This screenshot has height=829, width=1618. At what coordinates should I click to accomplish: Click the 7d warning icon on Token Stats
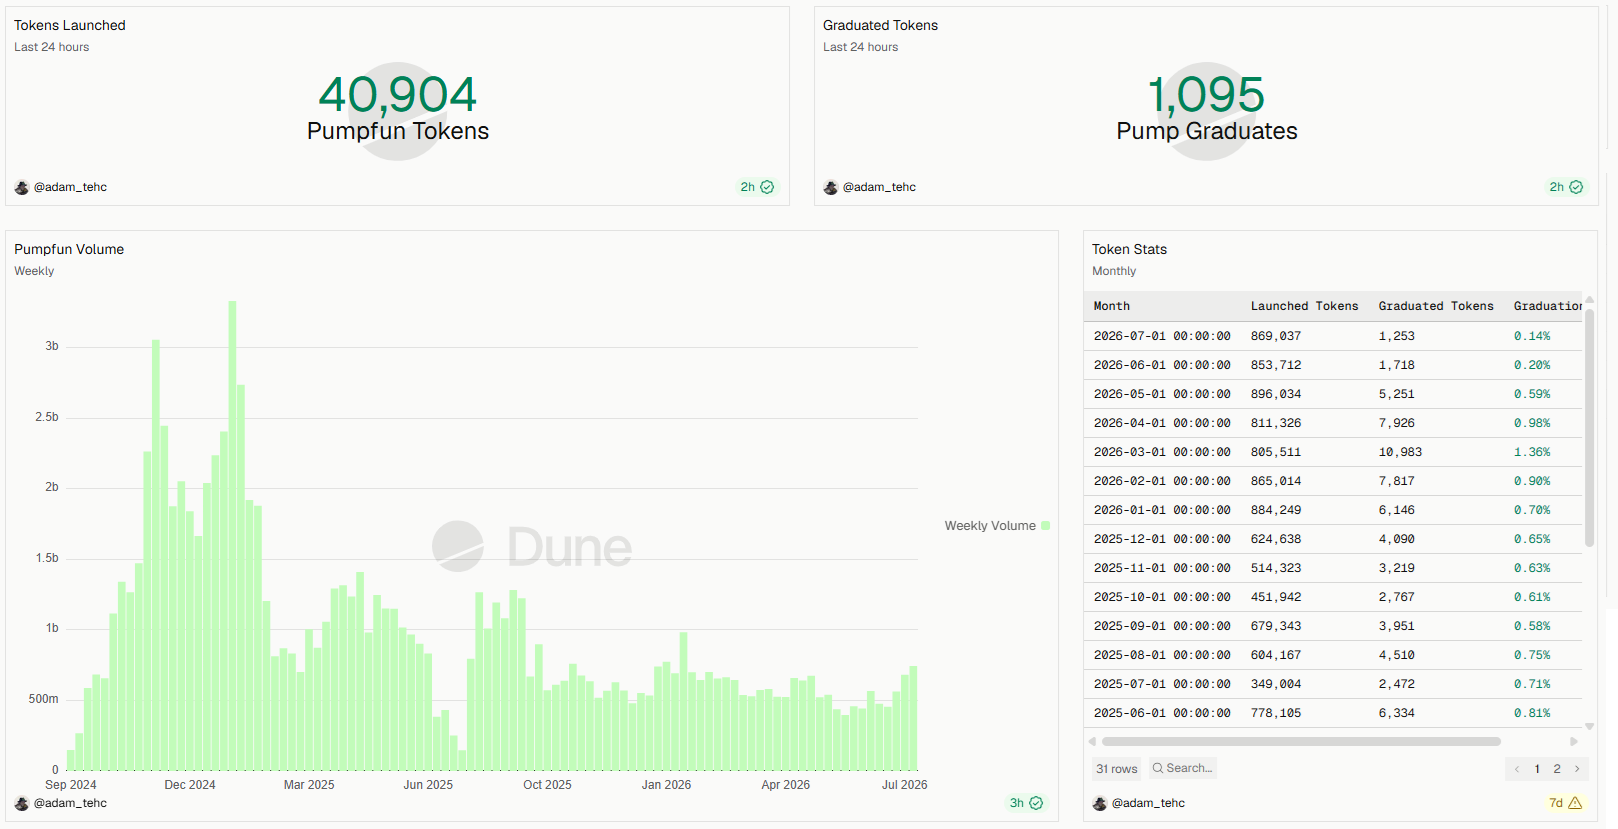(x=1575, y=803)
